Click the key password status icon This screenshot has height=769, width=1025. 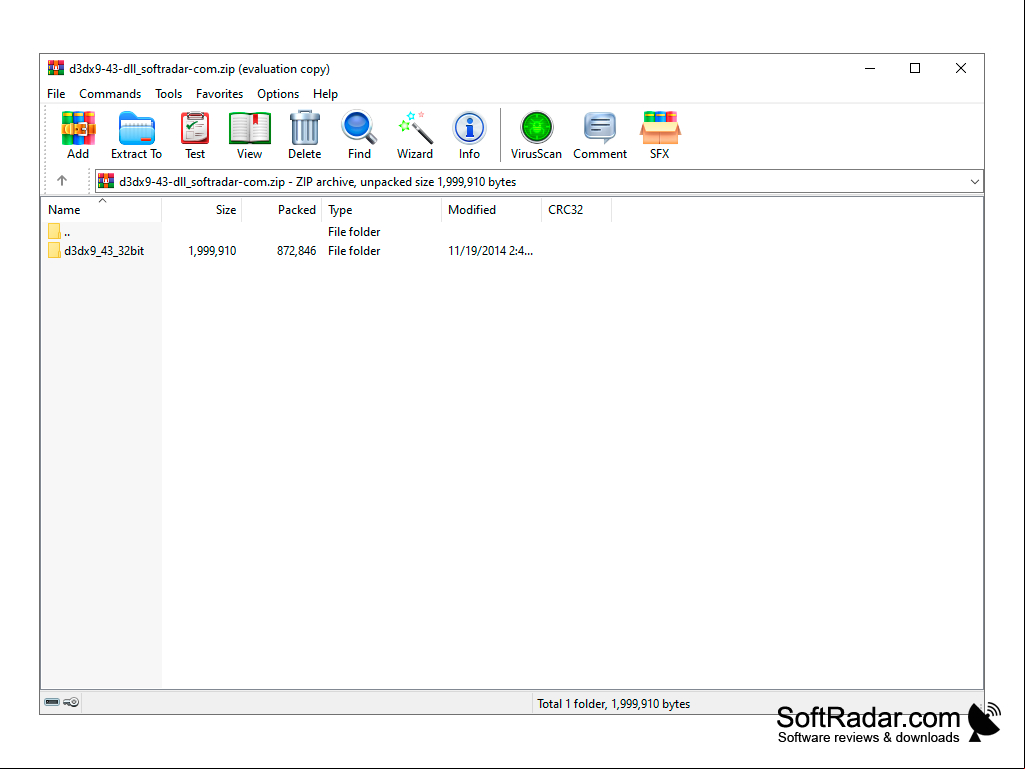71,702
